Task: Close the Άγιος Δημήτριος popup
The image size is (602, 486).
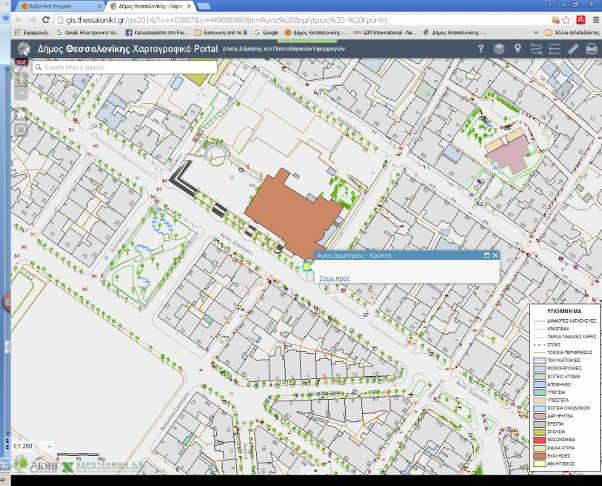Action: [495, 255]
